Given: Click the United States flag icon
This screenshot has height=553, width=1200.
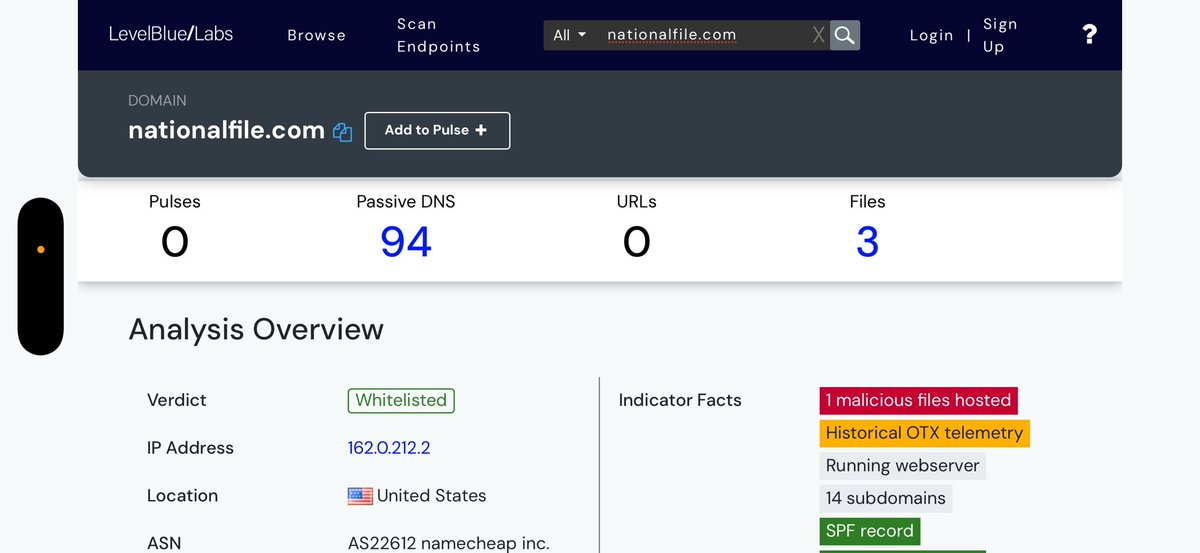Looking at the screenshot, I should click(360, 496).
